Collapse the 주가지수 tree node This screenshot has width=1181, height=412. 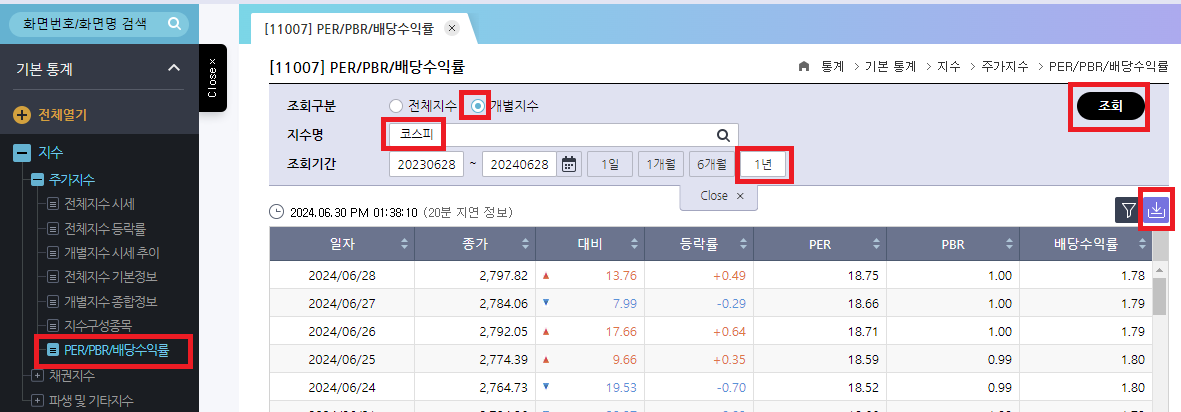[x=37, y=179]
